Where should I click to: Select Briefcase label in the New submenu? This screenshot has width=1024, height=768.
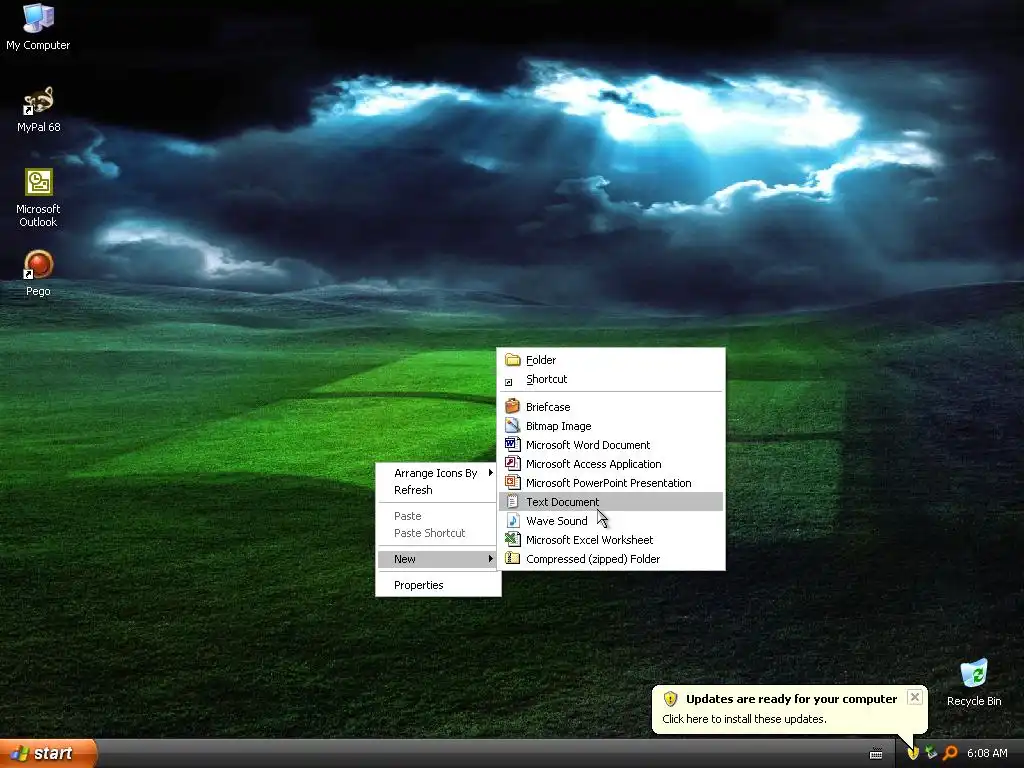click(548, 407)
